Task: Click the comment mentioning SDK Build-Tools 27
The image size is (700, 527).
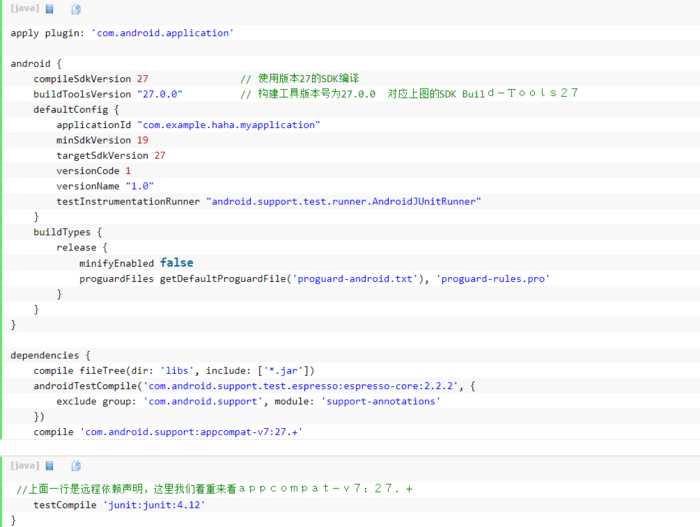Action: coord(409,93)
